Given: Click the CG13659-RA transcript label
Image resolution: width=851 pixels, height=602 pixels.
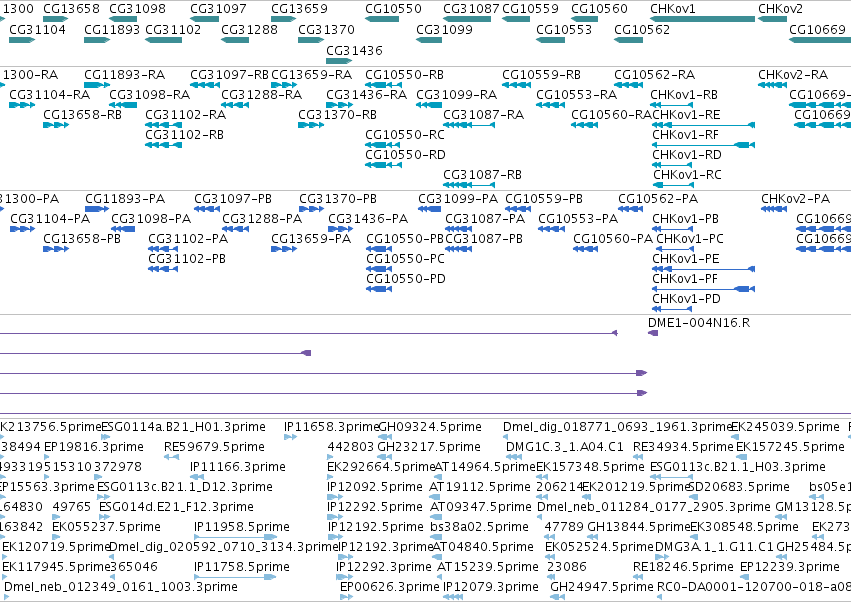Looking at the screenshot, I should click(x=312, y=74).
